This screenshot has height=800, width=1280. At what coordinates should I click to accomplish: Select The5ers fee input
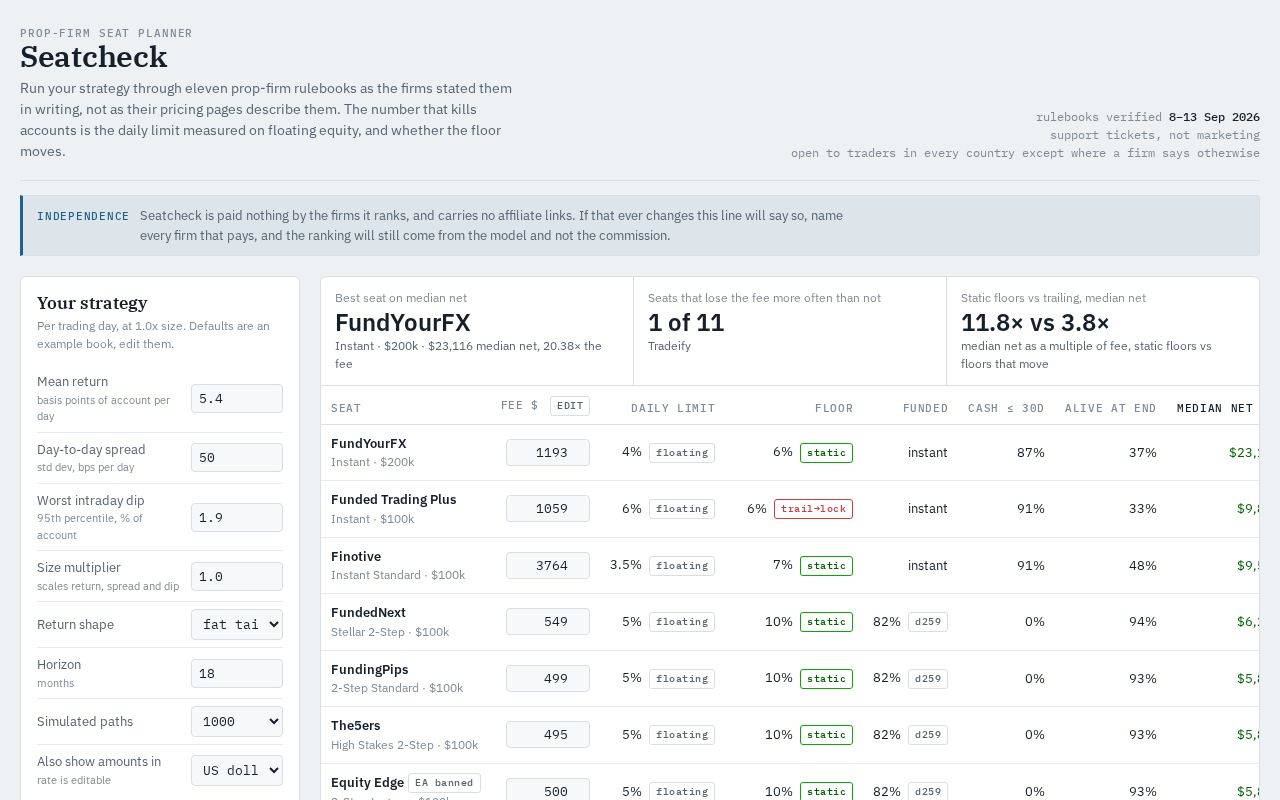[x=548, y=734]
